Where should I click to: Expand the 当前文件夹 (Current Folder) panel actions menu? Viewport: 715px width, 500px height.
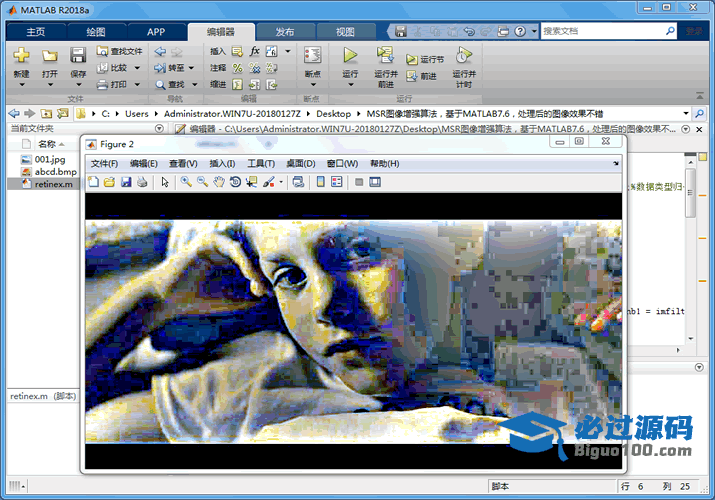click(159, 129)
